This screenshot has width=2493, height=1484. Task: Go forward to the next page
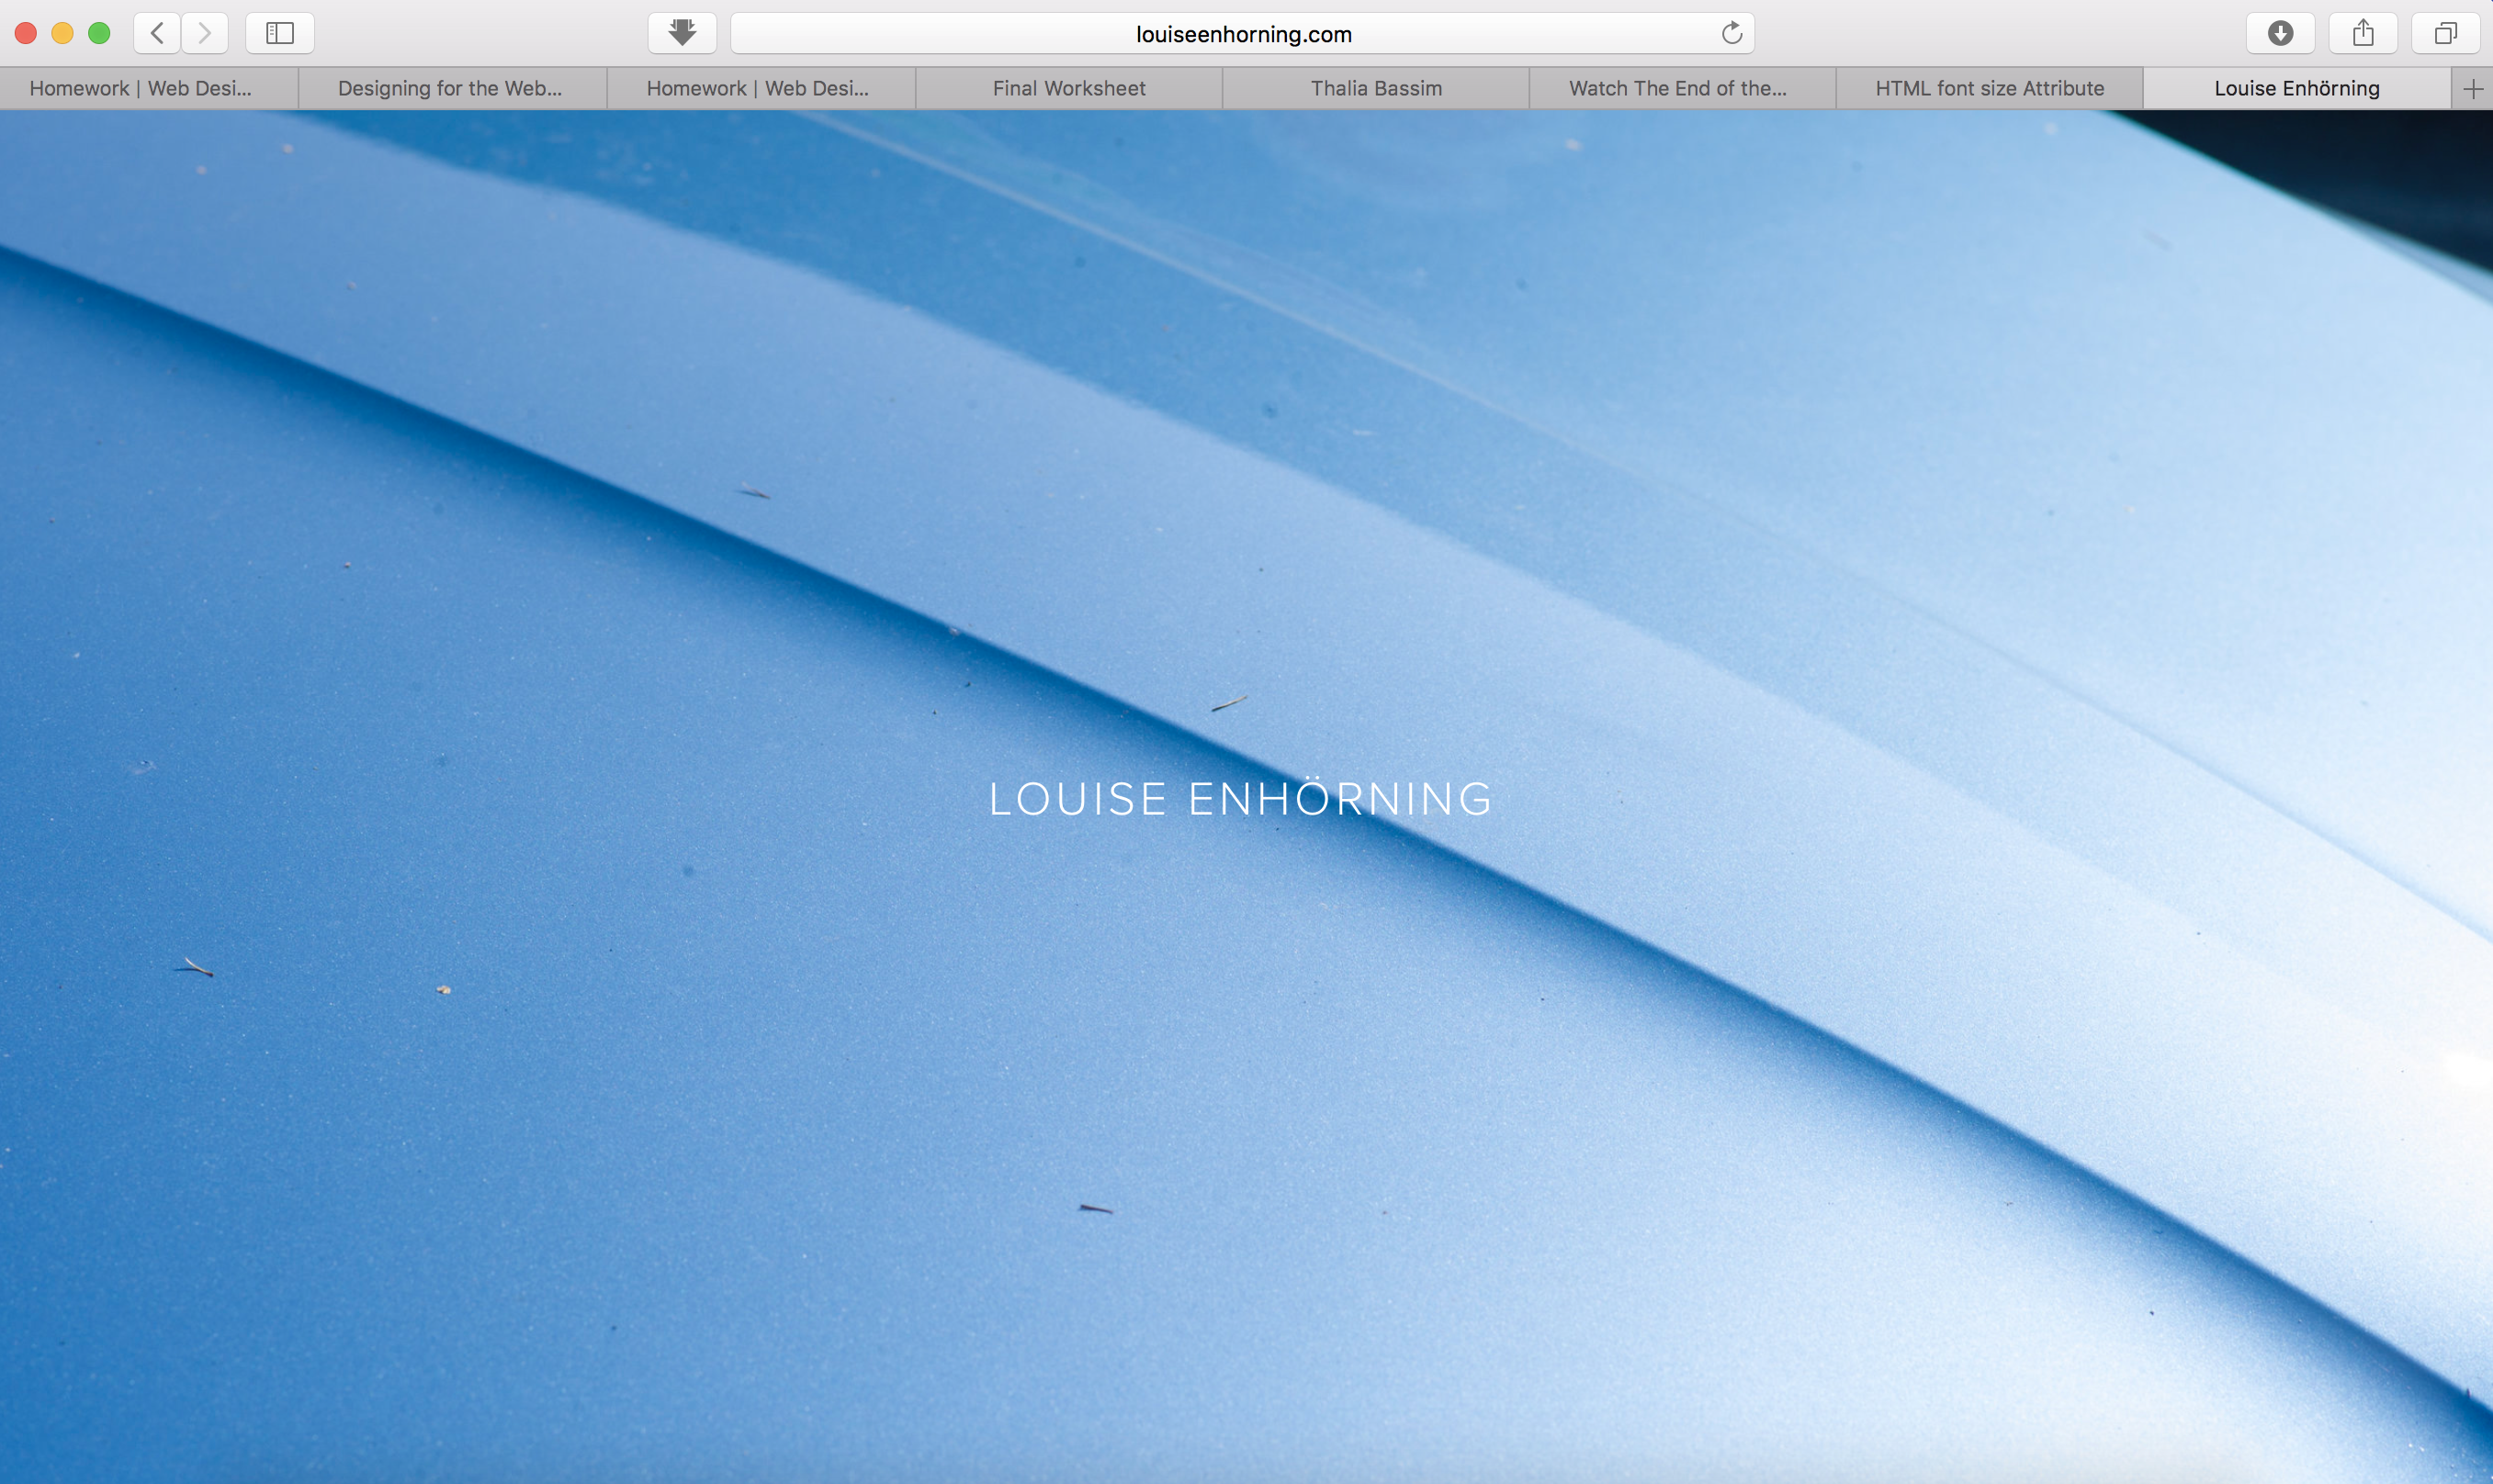tap(205, 33)
